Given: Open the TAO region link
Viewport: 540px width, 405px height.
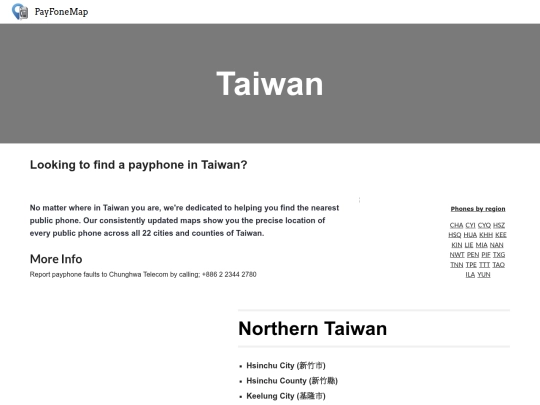Looking at the screenshot, I should [498, 265].
